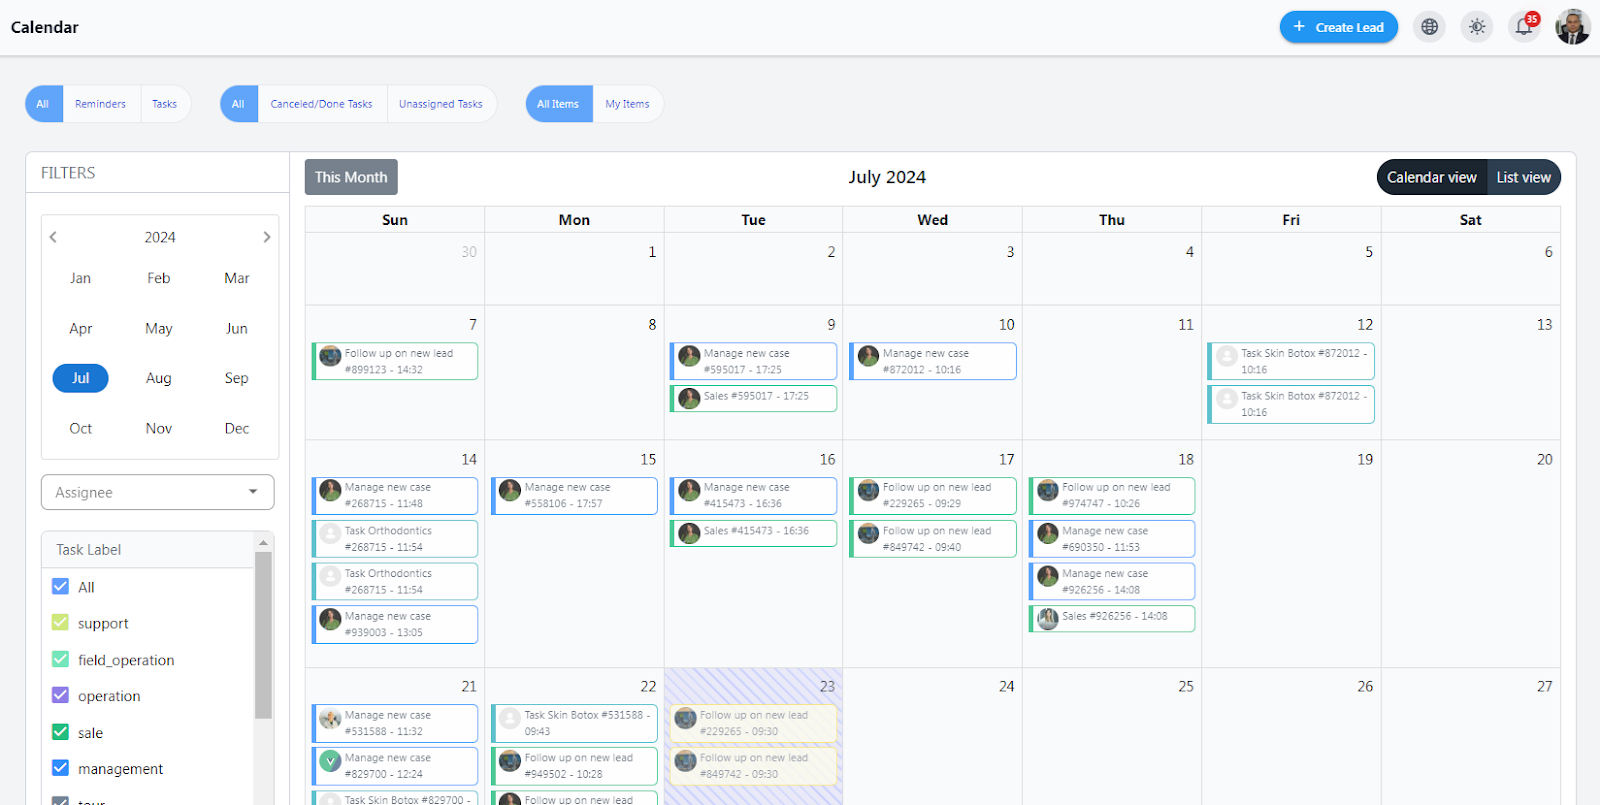Click avatar on Follow up lead #229265 - 09:29
The image size is (1600, 805).
(x=868, y=490)
